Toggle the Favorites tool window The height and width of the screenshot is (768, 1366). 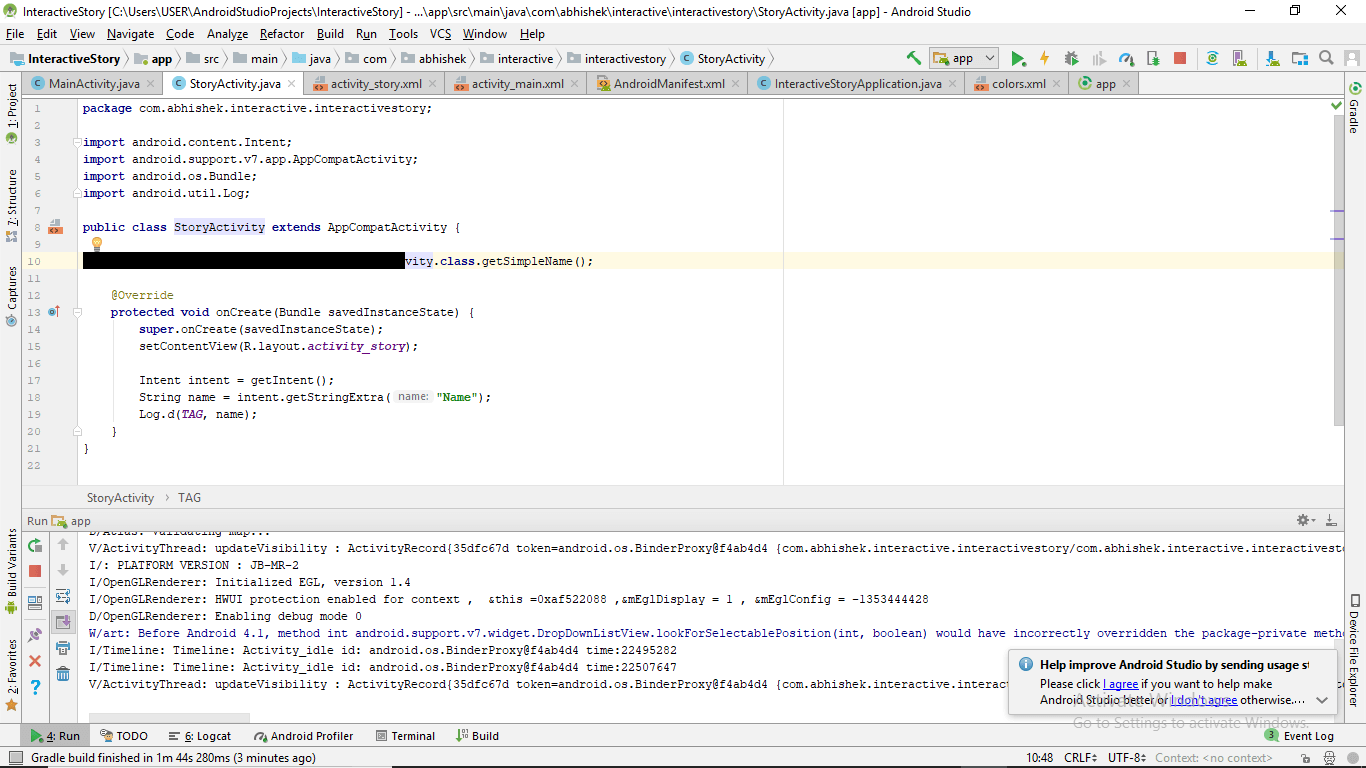pyautogui.click(x=12, y=675)
